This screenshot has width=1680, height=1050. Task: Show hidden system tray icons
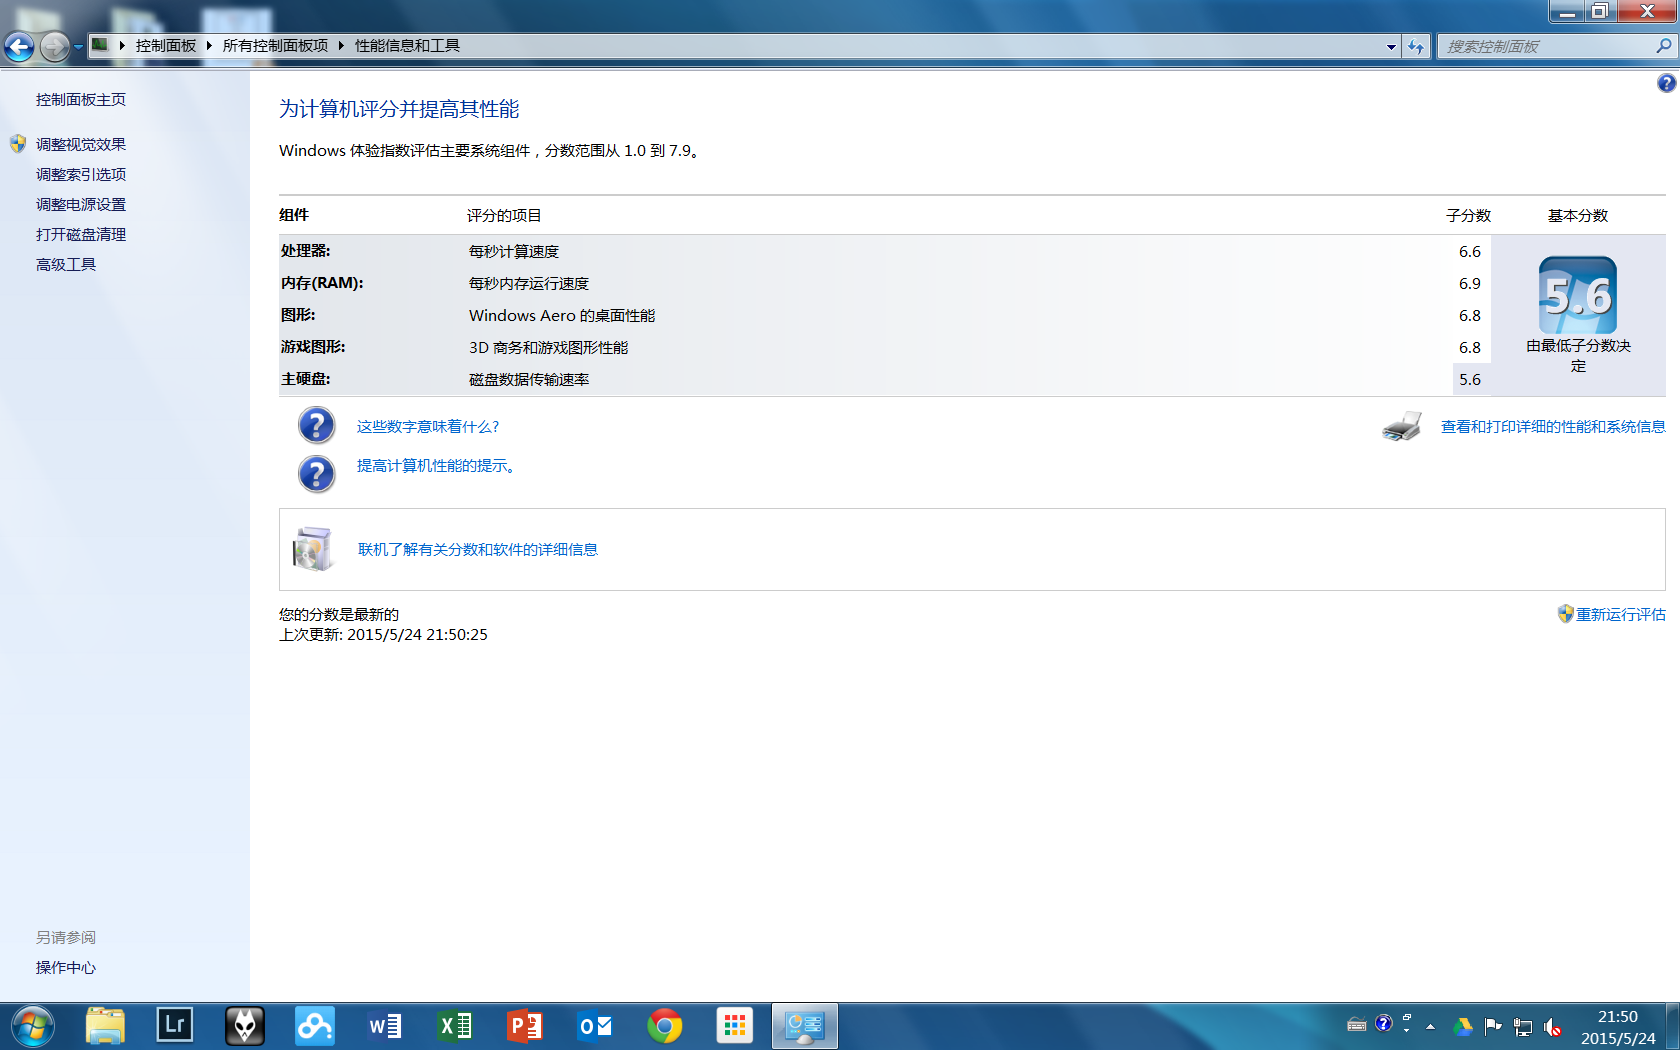coord(1430,1026)
